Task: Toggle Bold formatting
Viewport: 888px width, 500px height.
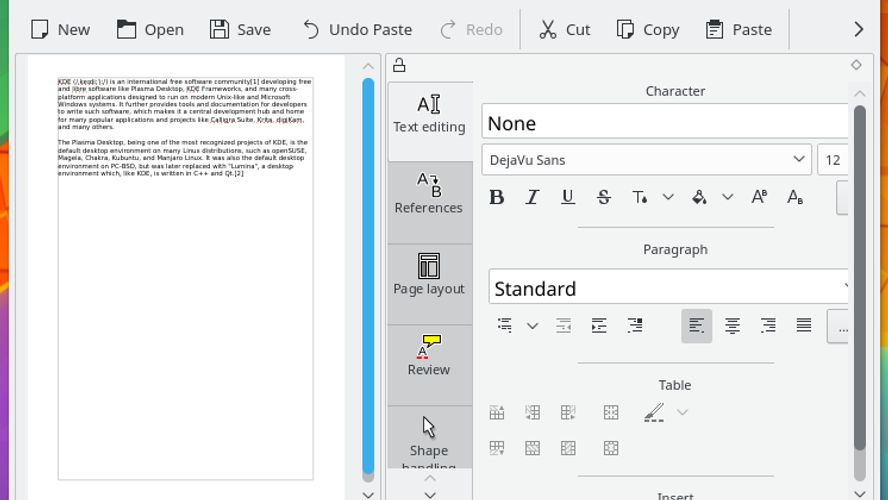Action: [x=497, y=197]
